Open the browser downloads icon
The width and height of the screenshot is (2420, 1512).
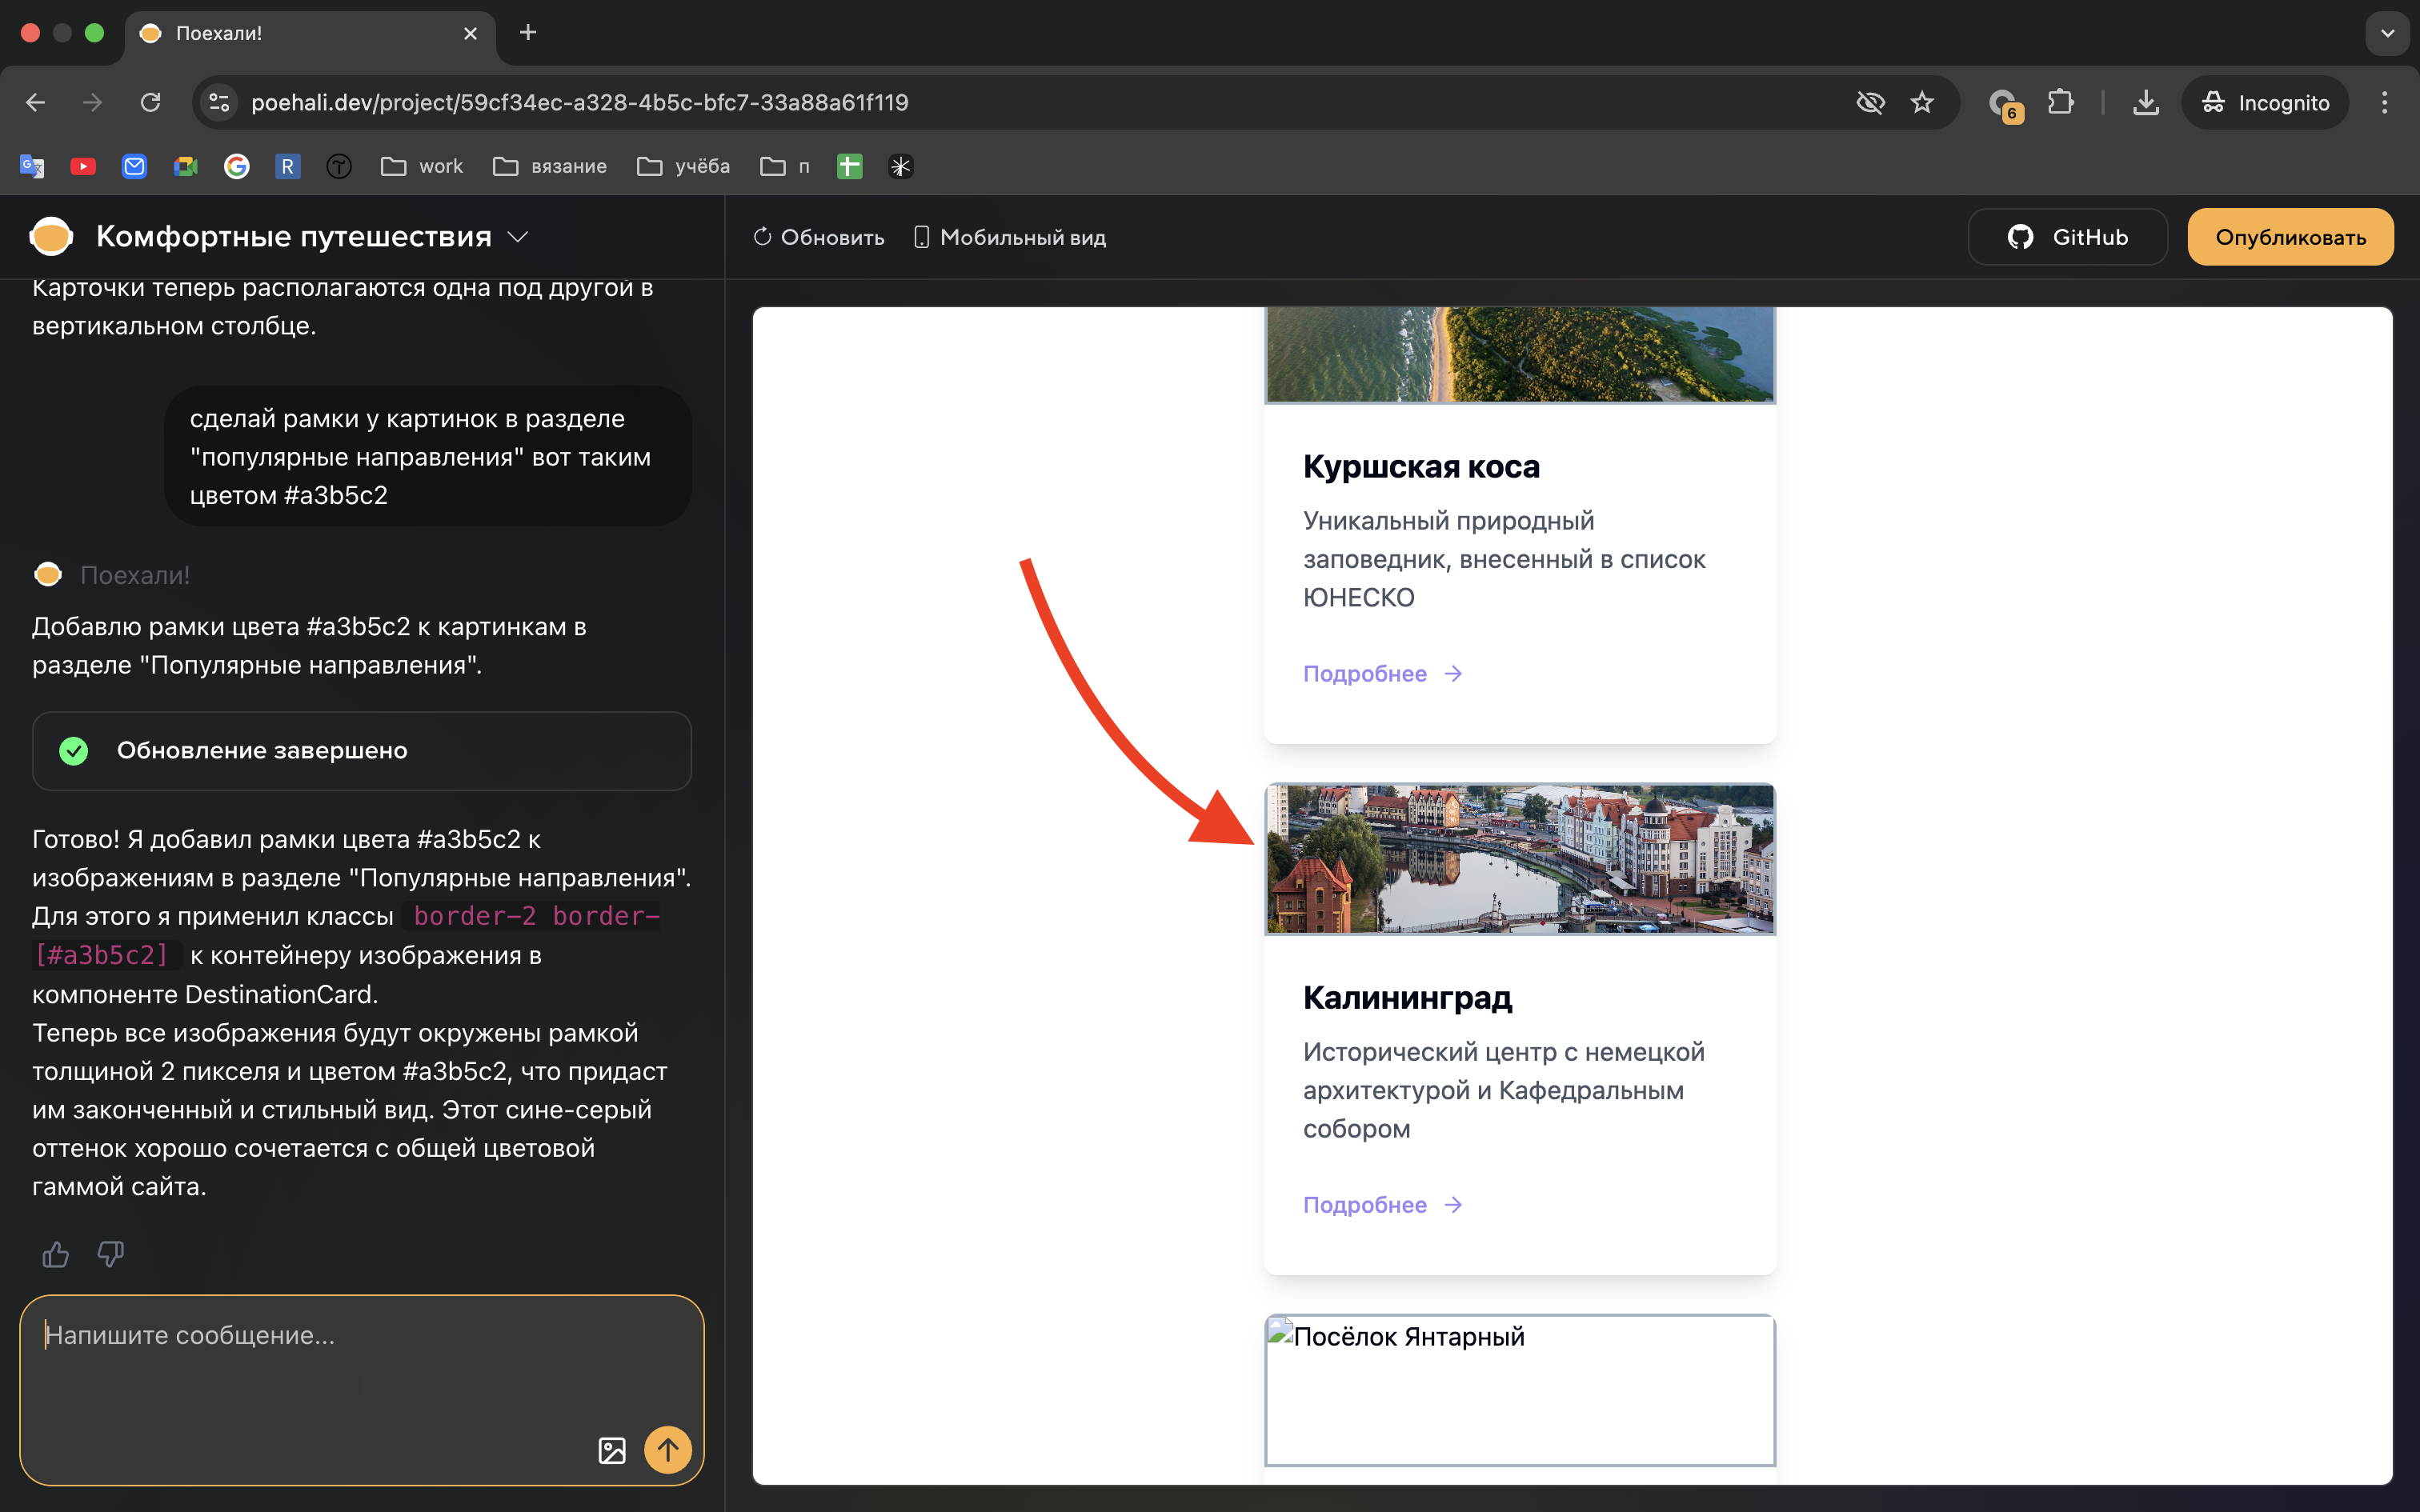point(2145,102)
